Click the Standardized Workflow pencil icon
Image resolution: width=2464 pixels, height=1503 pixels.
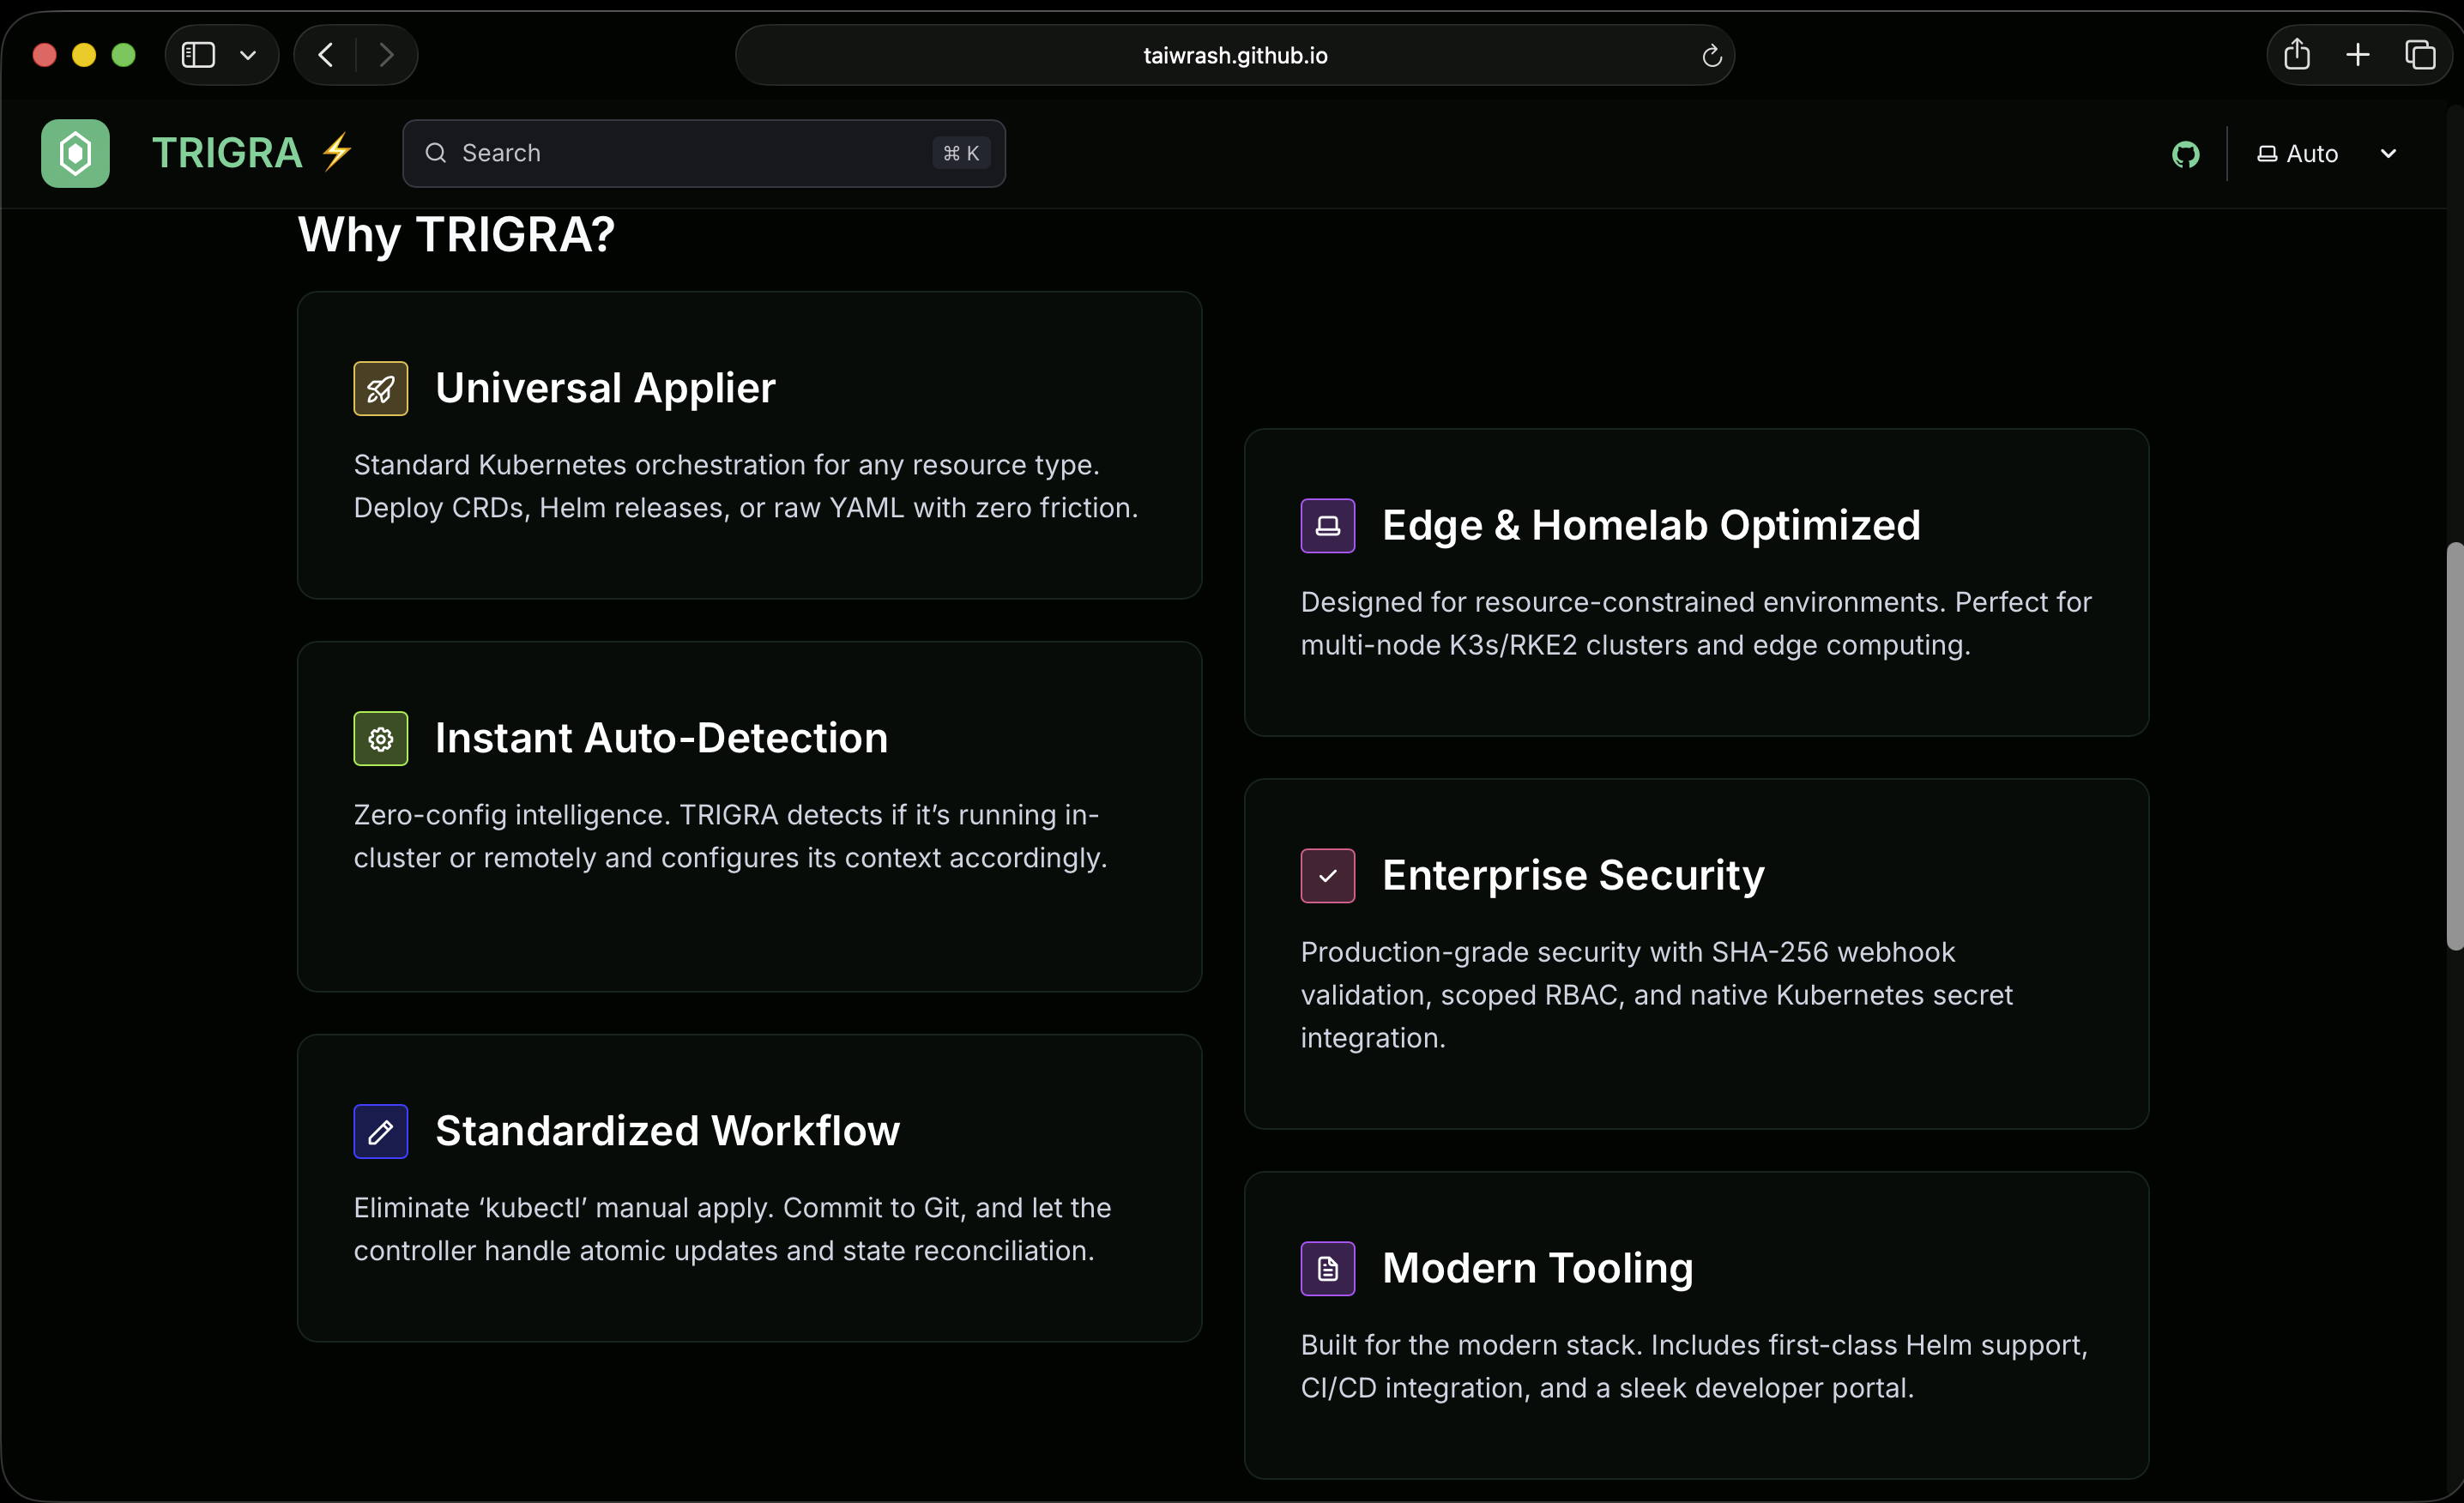tap(380, 1132)
